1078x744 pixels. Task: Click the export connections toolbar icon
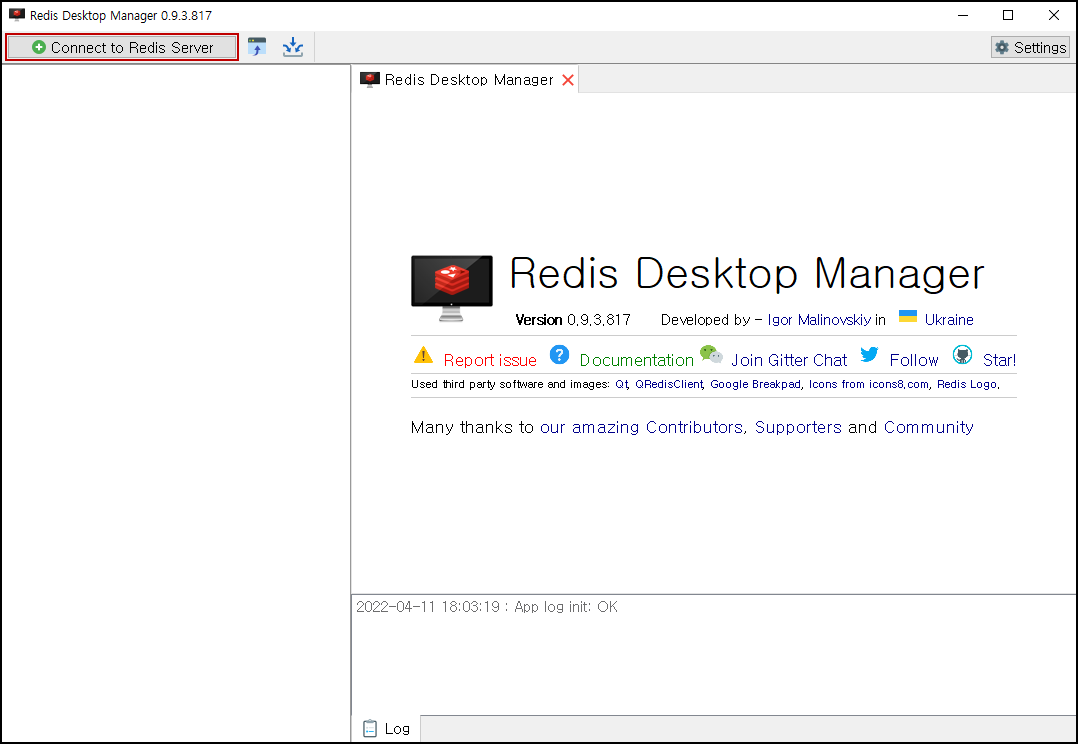[x=293, y=47]
